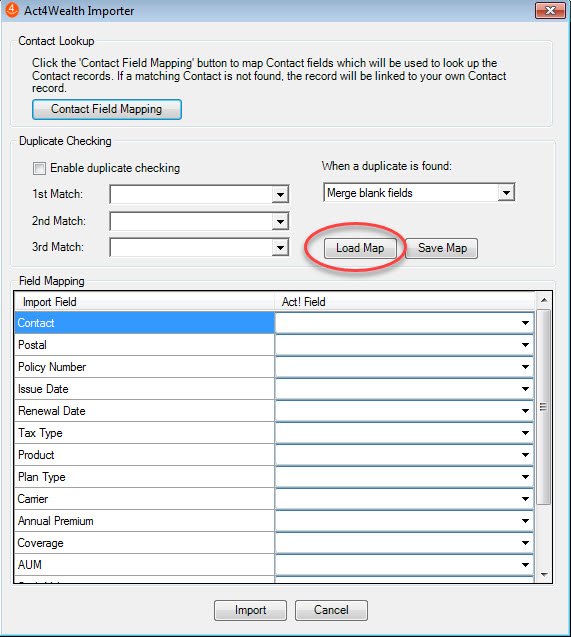The width and height of the screenshot is (571, 637).
Task: Select the Annual Premium import field
Action: click(145, 521)
